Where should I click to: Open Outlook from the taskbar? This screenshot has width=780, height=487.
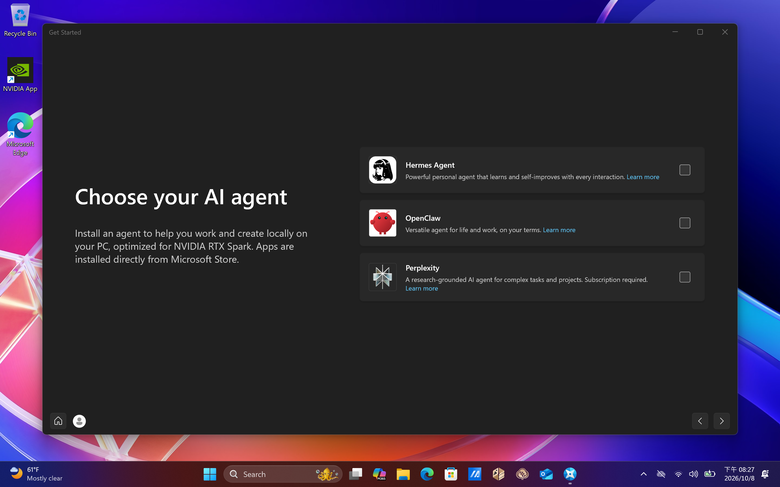pos(546,474)
